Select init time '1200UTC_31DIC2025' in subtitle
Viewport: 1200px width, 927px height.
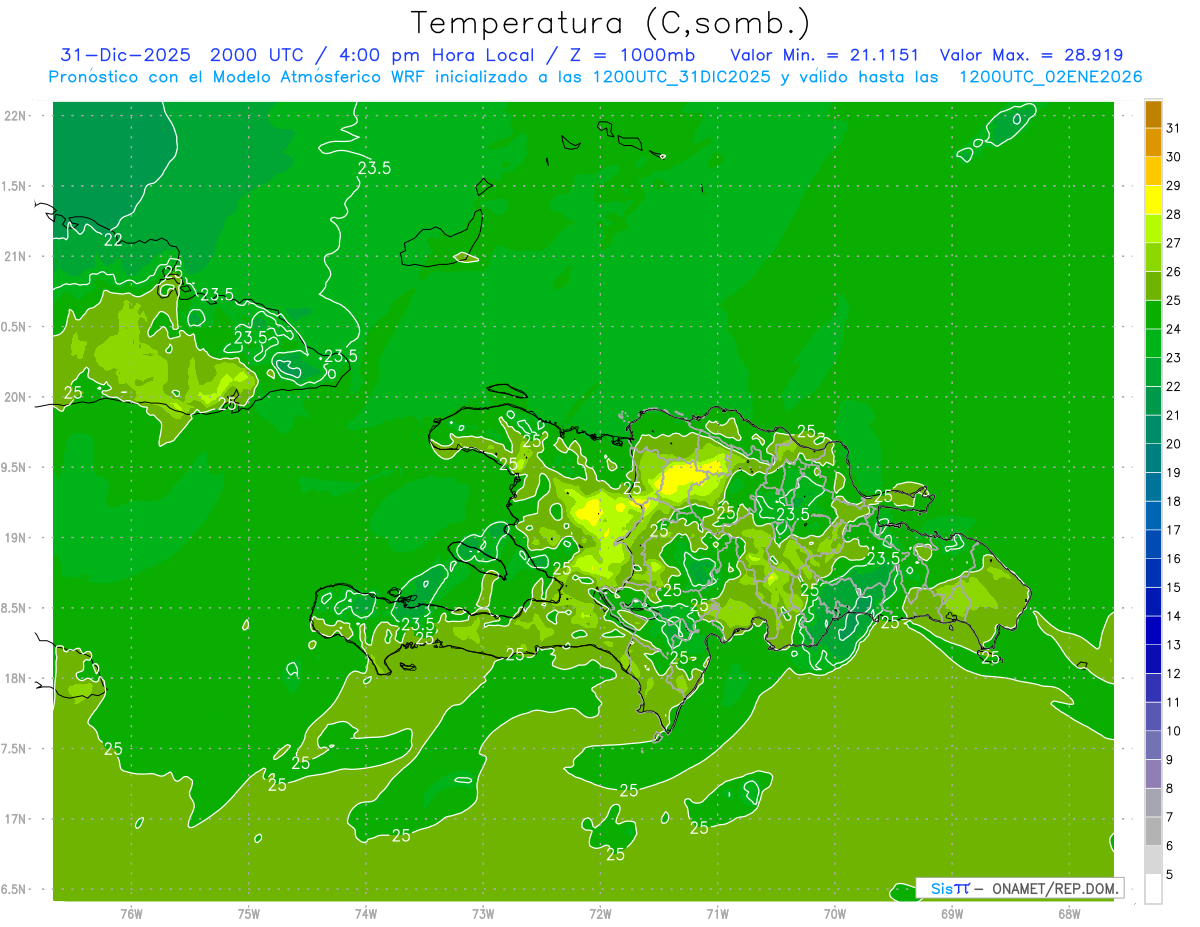tap(683, 77)
